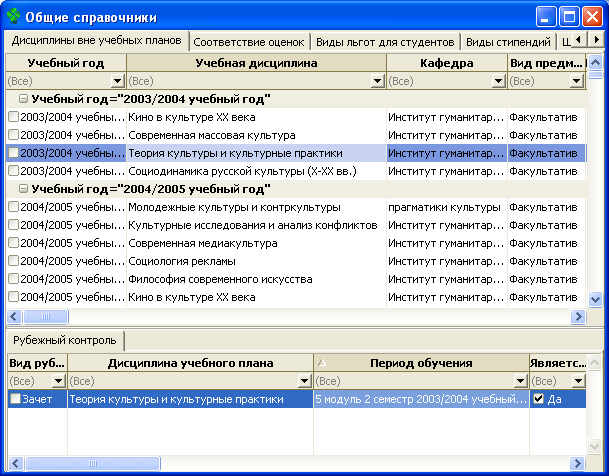Sort by Вид руб... column header
This screenshot has height=476, width=609.
pos(37,363)
